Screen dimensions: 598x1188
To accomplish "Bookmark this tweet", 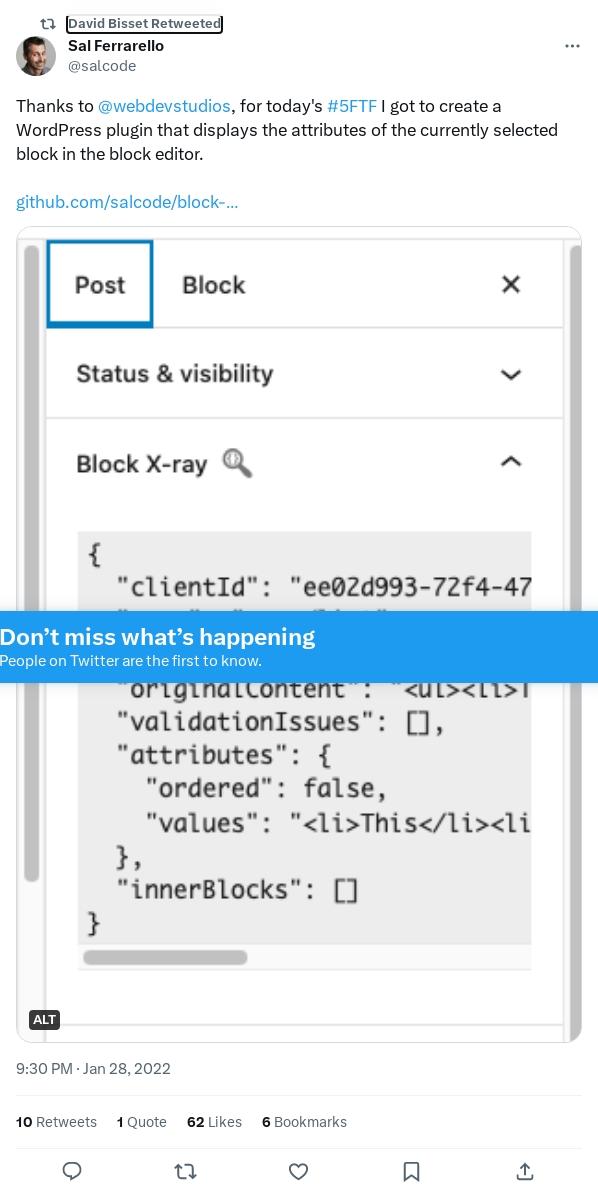I will coord(412,1171).
